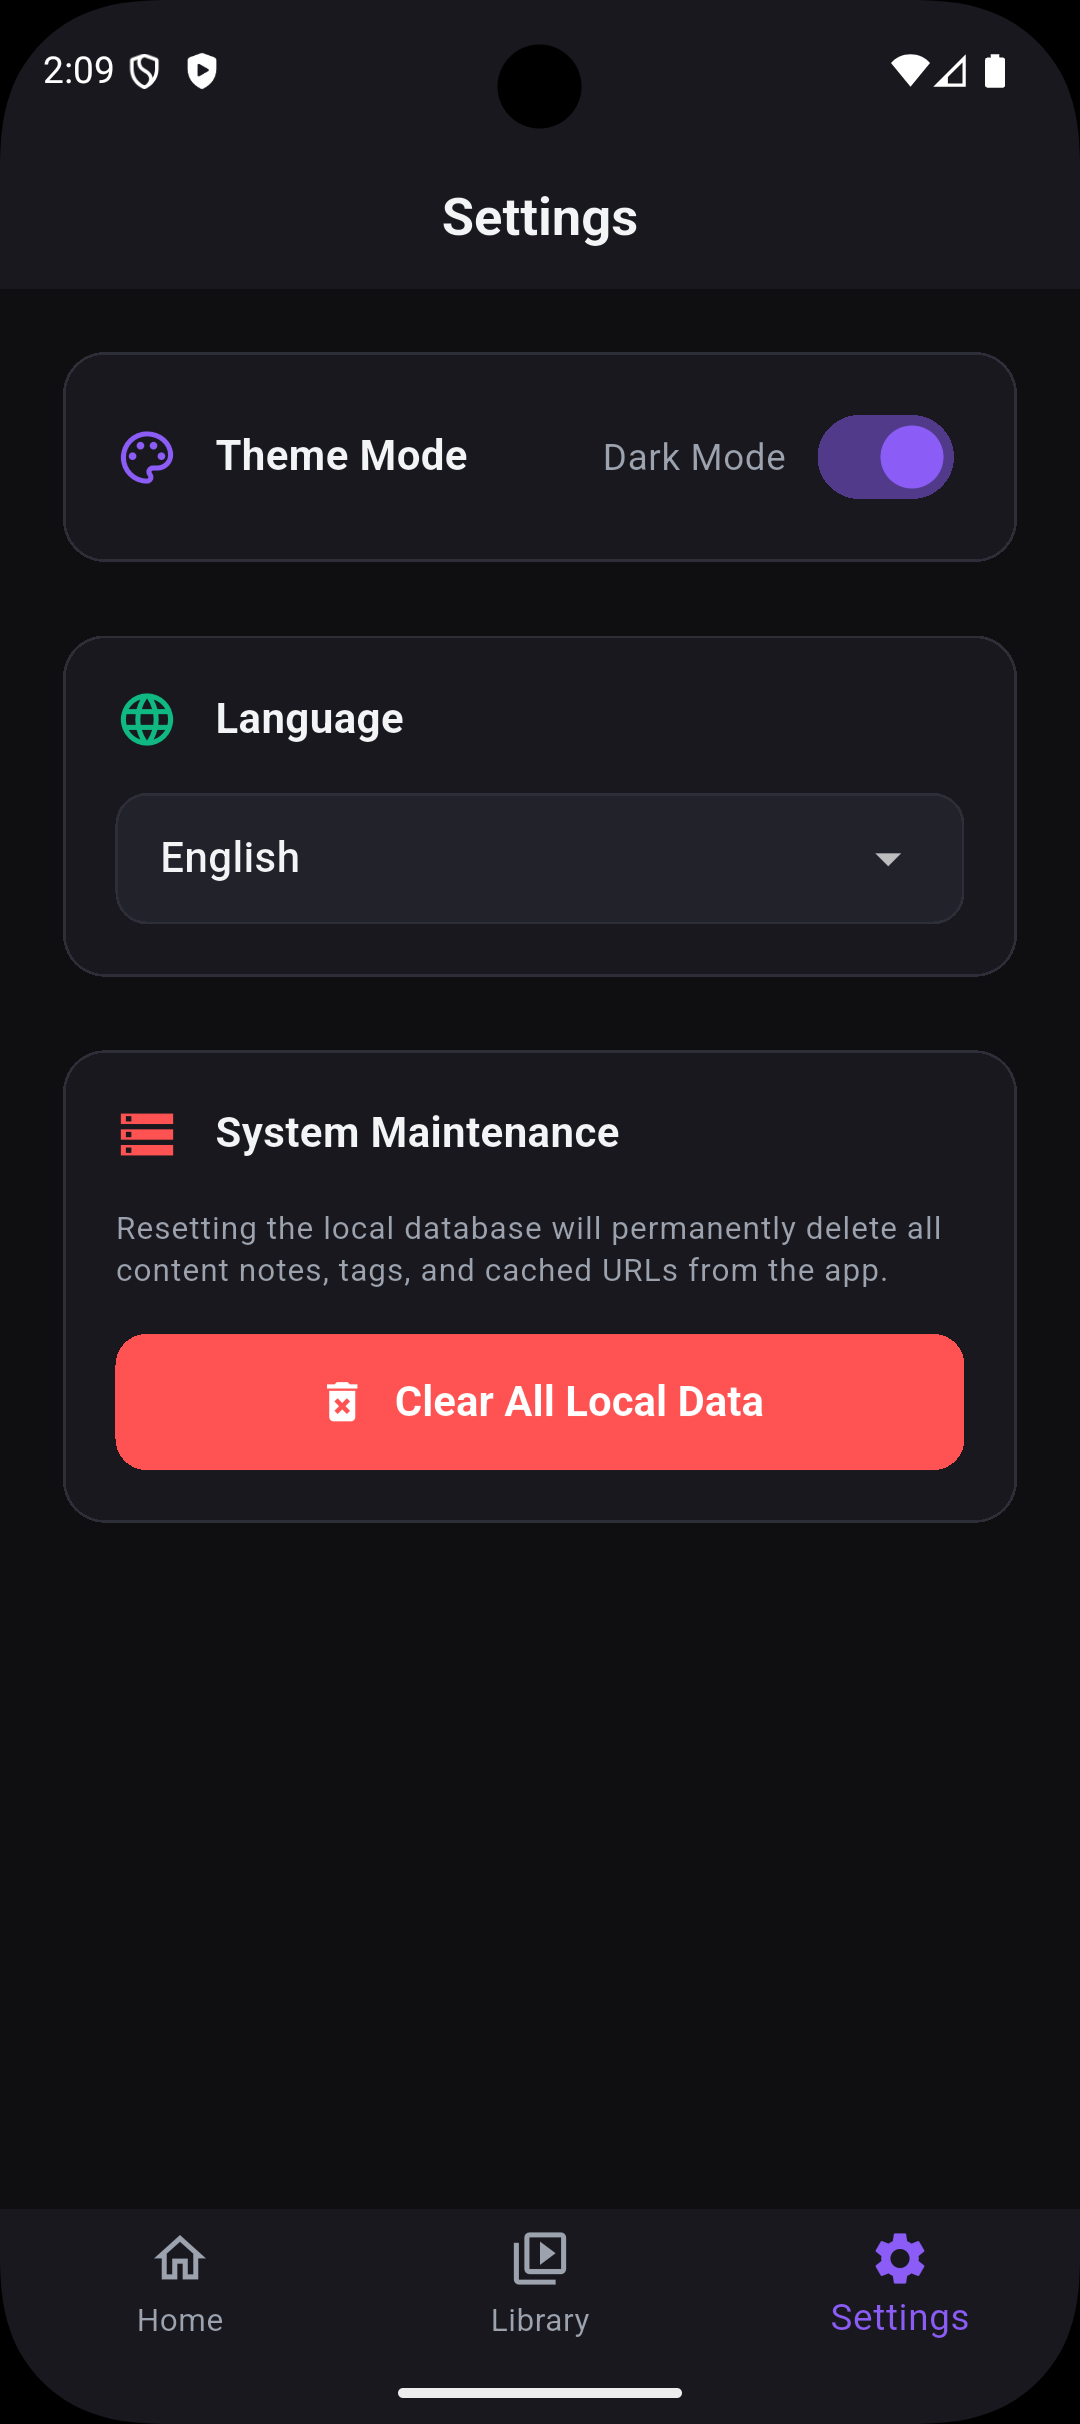Click Clear All Local Data button

pyautogui.click(x=540, y=1402)
